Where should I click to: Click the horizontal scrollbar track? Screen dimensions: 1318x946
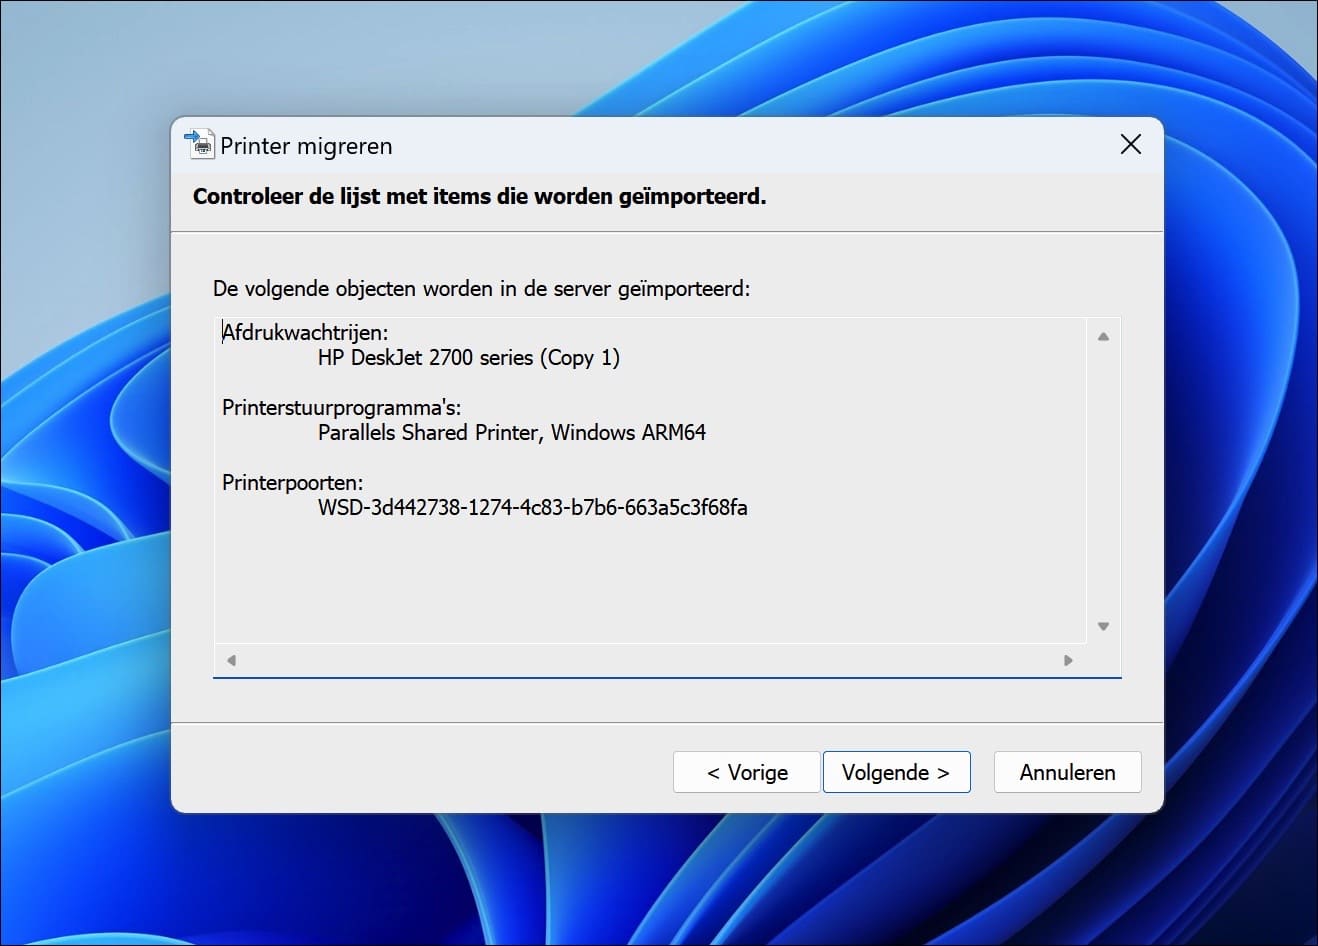(650, 660)
